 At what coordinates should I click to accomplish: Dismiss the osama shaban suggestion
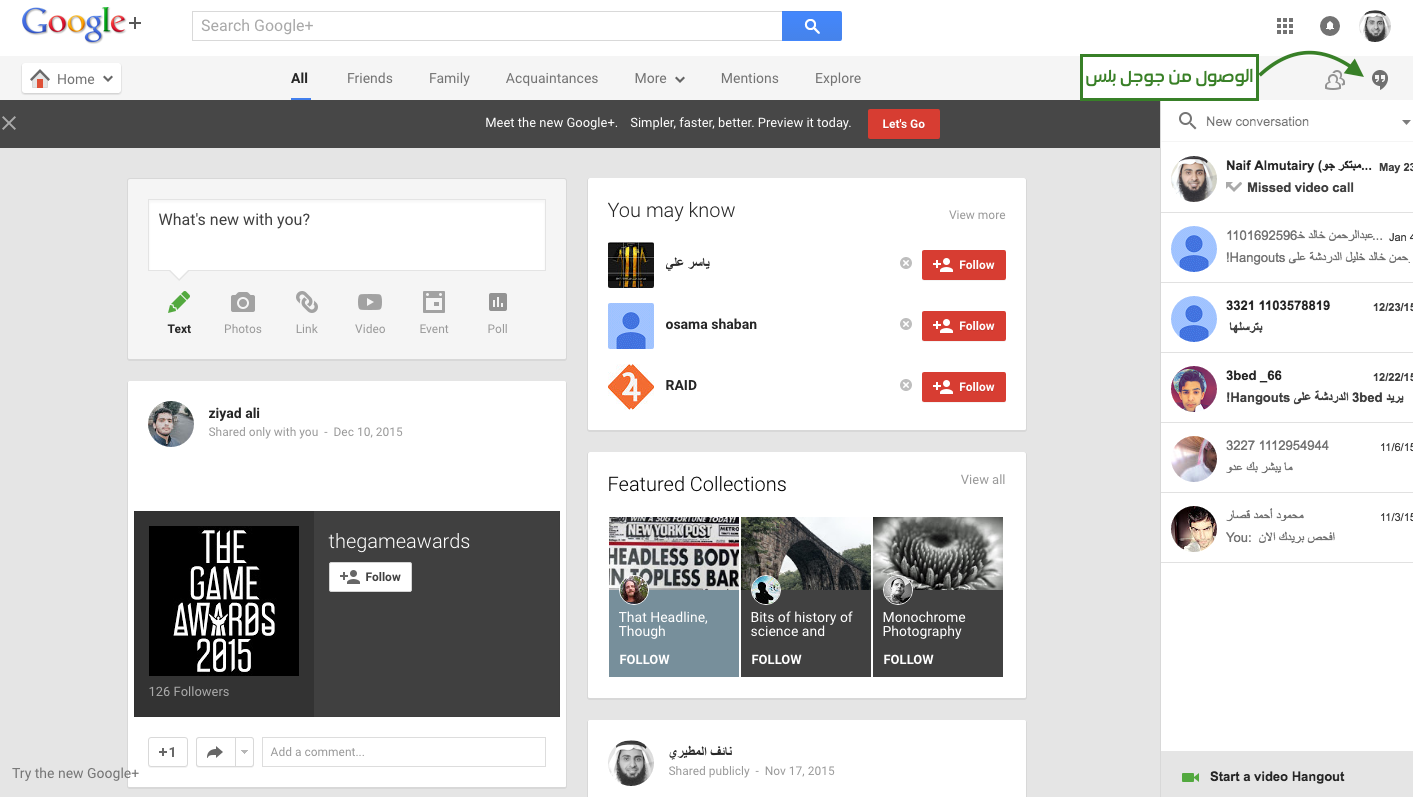tap(905, 324)
